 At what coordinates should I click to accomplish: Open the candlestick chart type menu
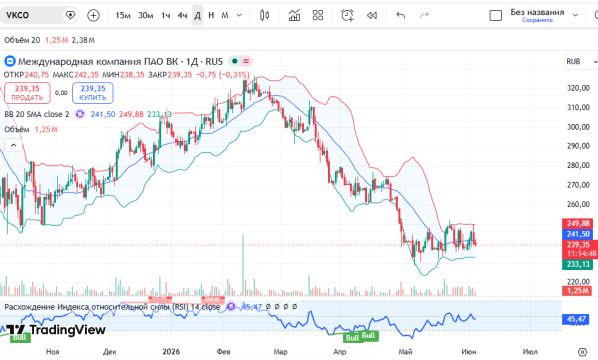[x=264, y=15]
